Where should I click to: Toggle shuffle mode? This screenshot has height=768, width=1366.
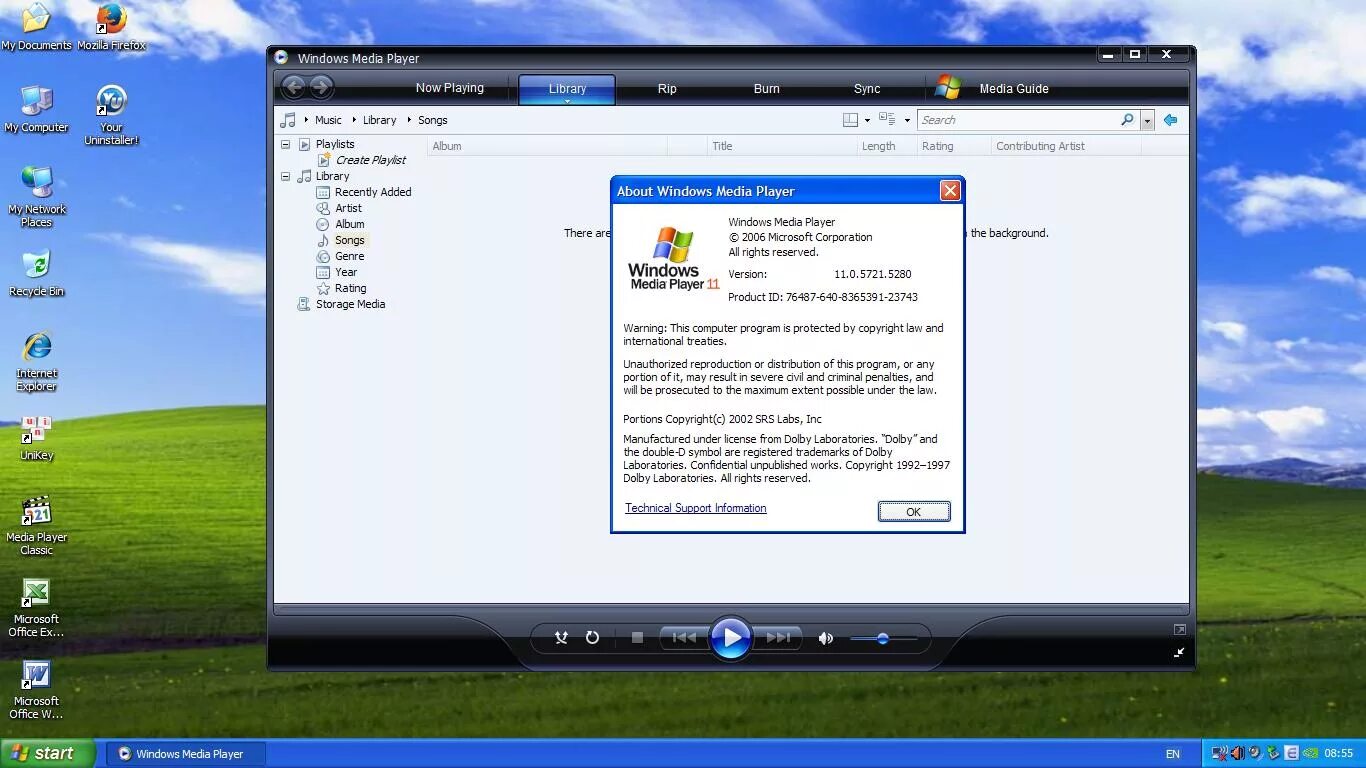[x=561, y=637]
